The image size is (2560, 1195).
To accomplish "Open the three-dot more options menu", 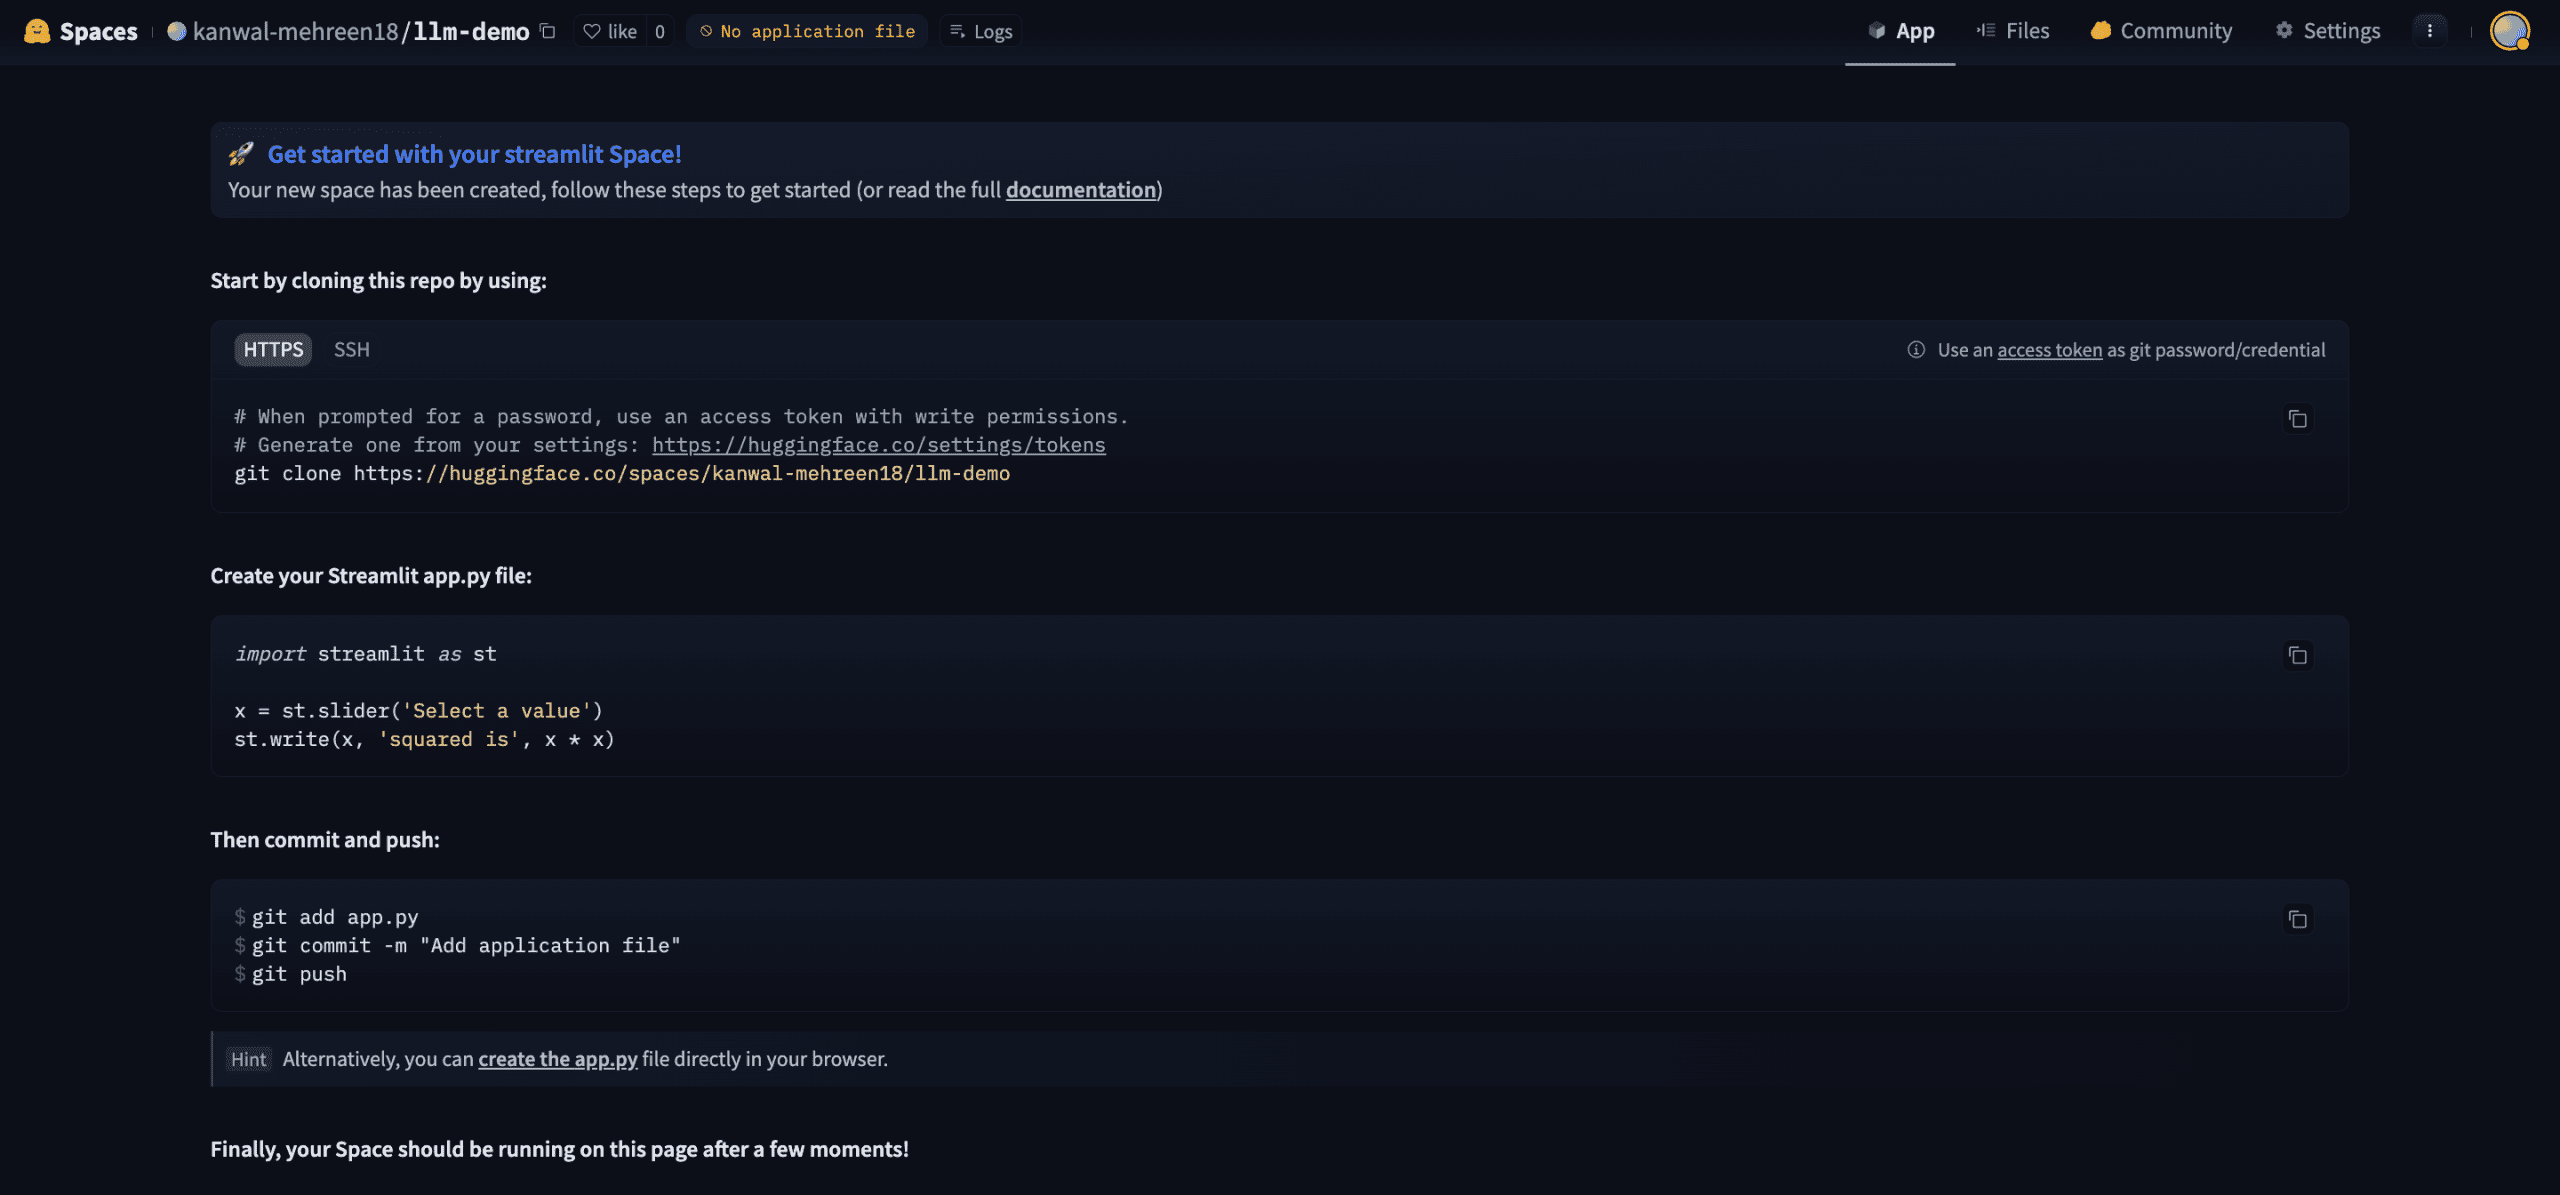I will [2429, 31].
